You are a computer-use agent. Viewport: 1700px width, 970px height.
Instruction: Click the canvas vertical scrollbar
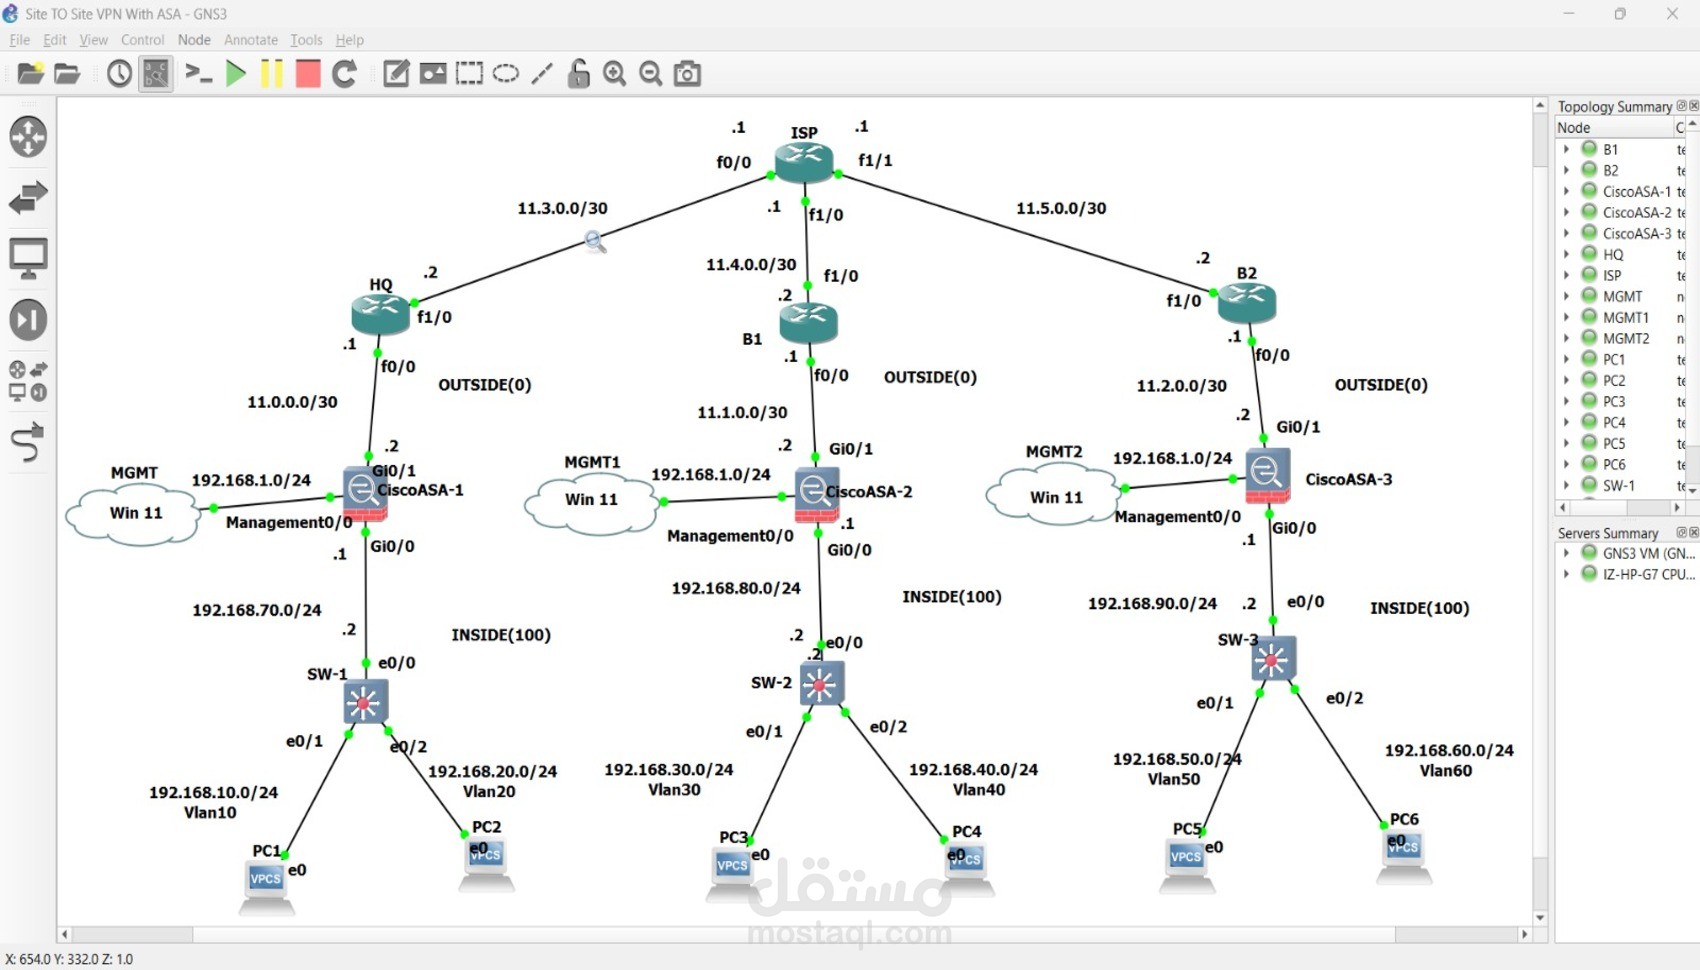[x=1540, y=510]
